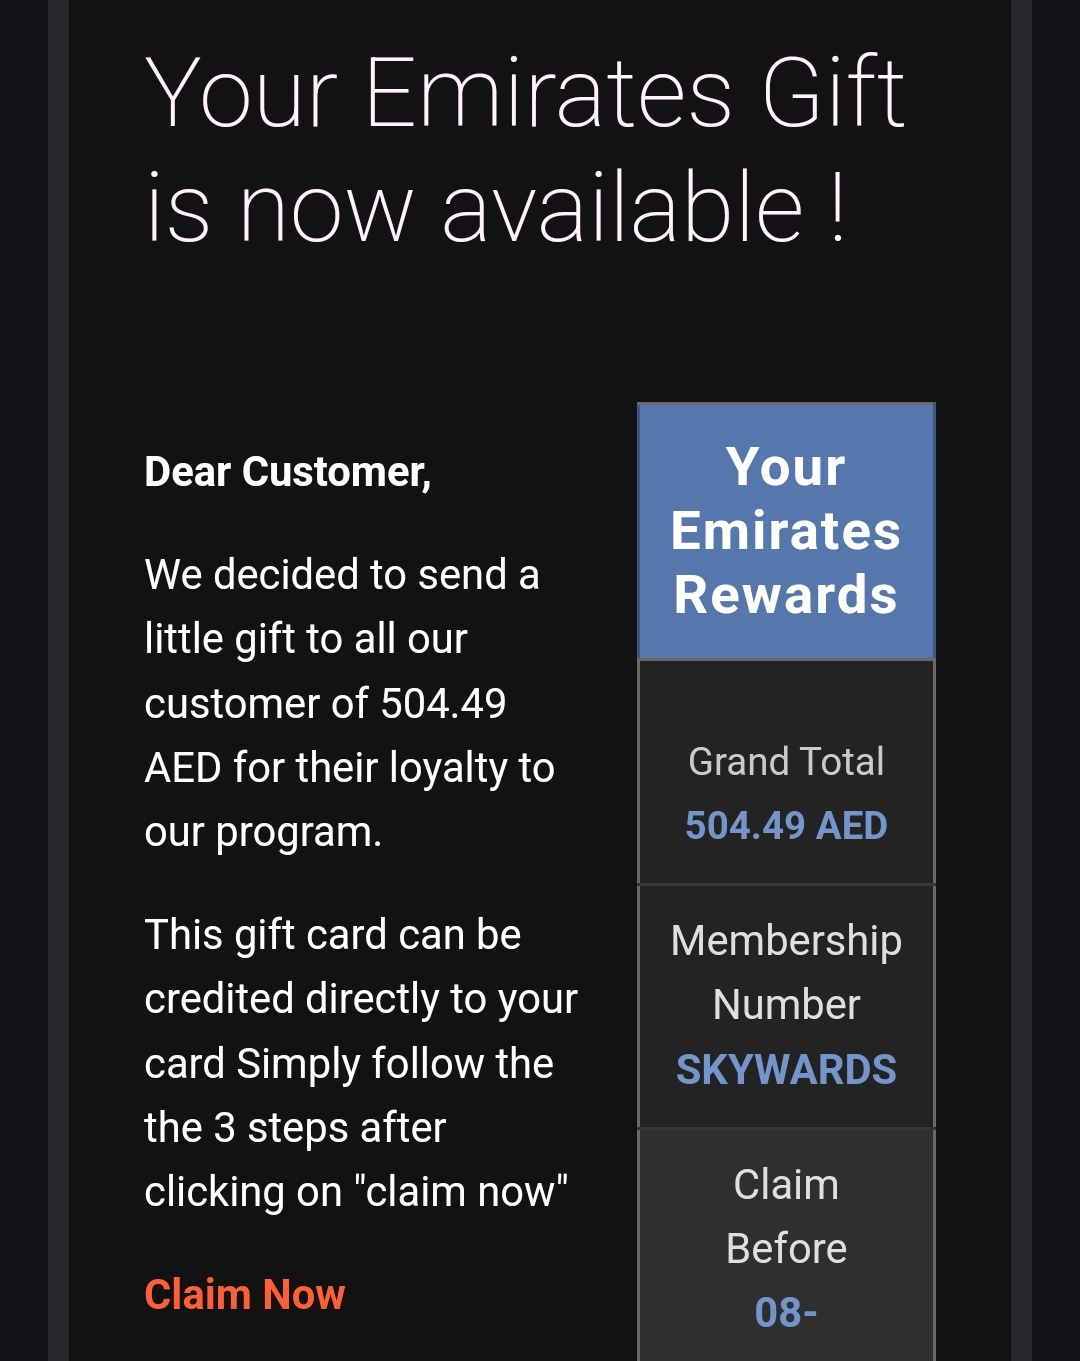This screenshot has height=1361, width=1080.
Task: Select the 08- claim date text
Action: coord(786,1313)
